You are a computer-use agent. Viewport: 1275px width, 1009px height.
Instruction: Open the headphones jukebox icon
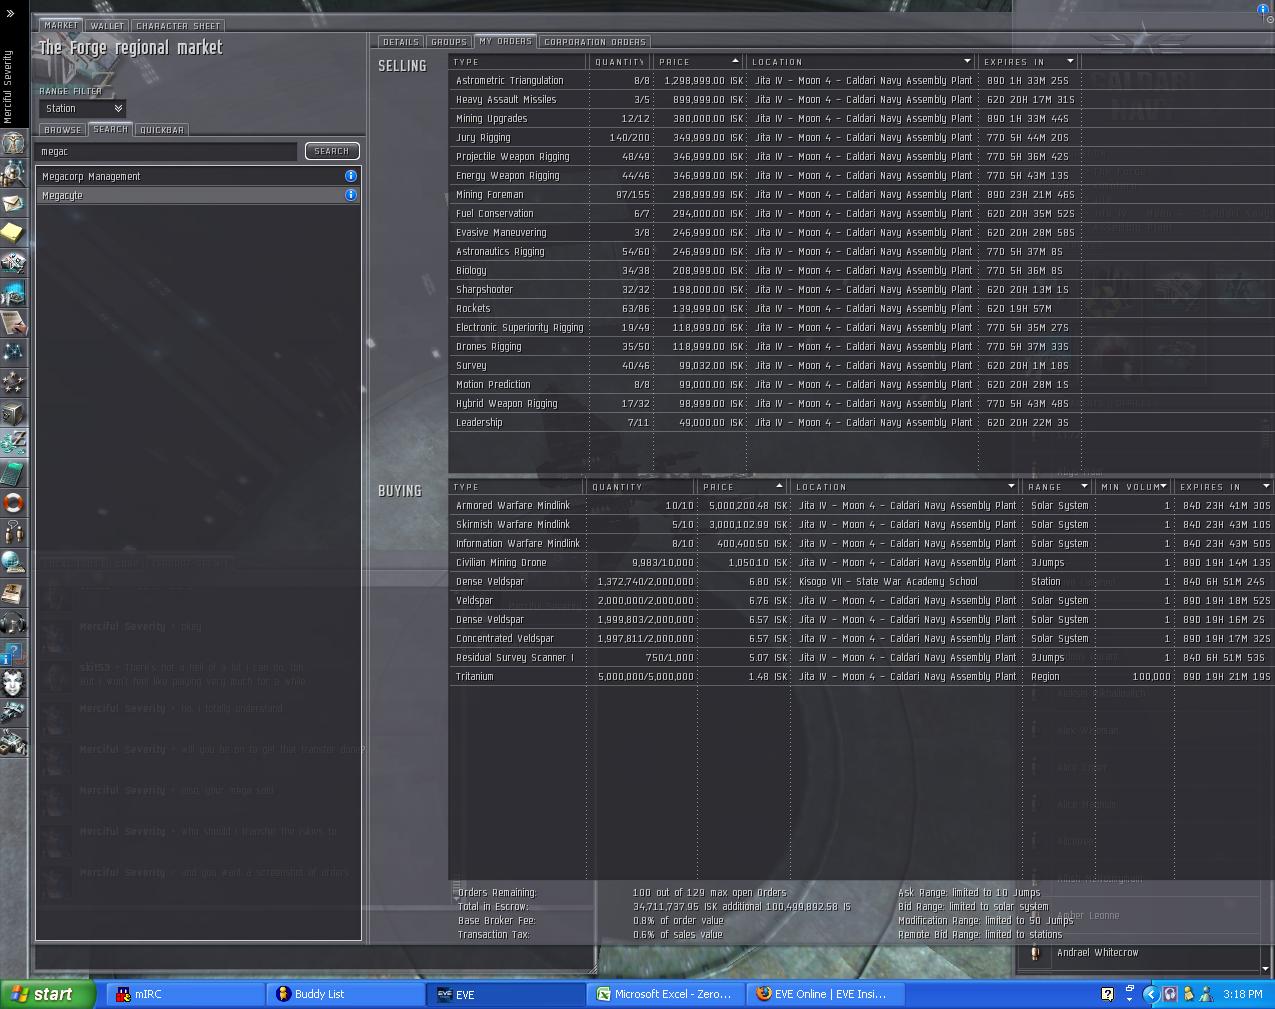(x=13, y=622)
